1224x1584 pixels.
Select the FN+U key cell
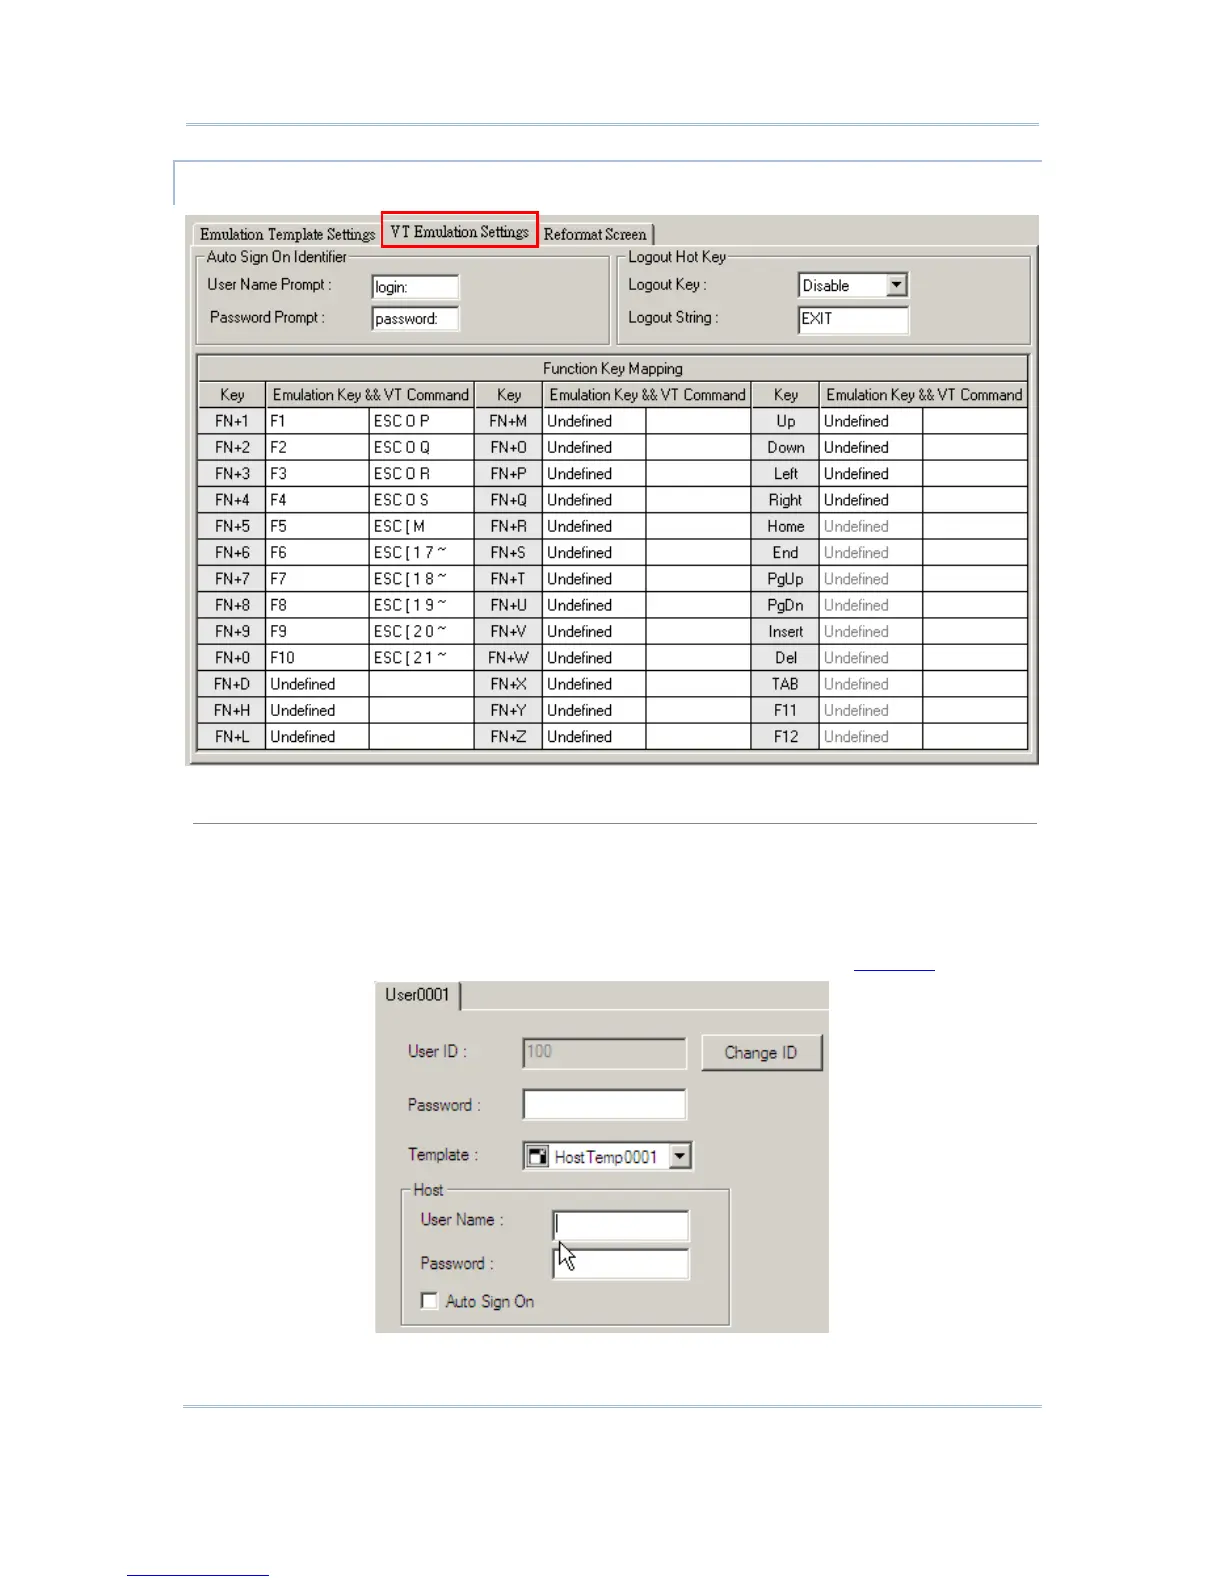click(x=508, y=605)
